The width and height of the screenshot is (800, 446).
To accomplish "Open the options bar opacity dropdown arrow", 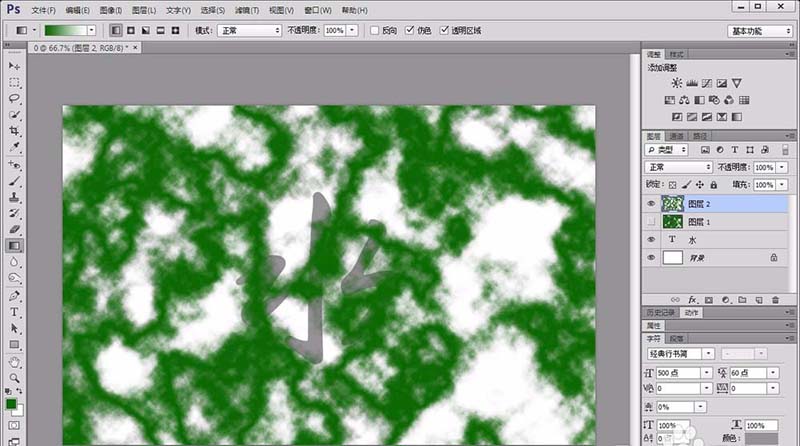I will (352, 31).
